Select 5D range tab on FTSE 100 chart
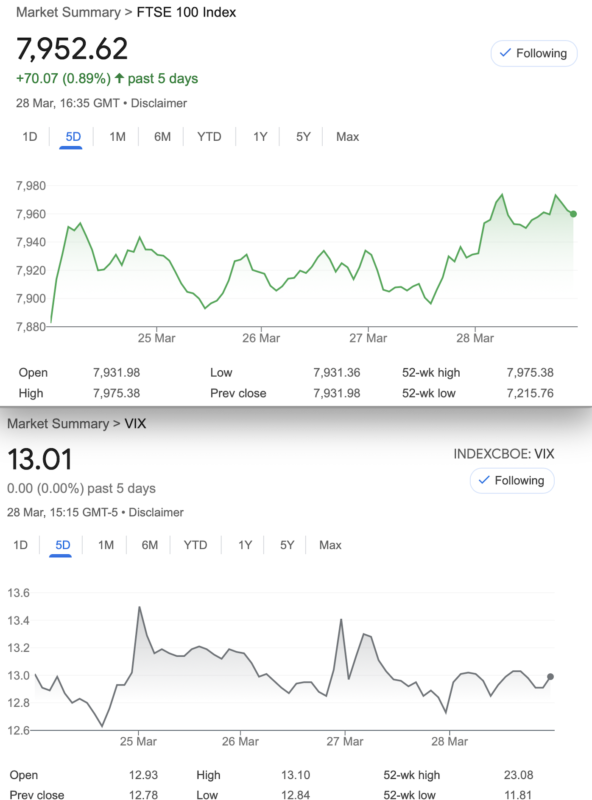 tap(73, 137)
